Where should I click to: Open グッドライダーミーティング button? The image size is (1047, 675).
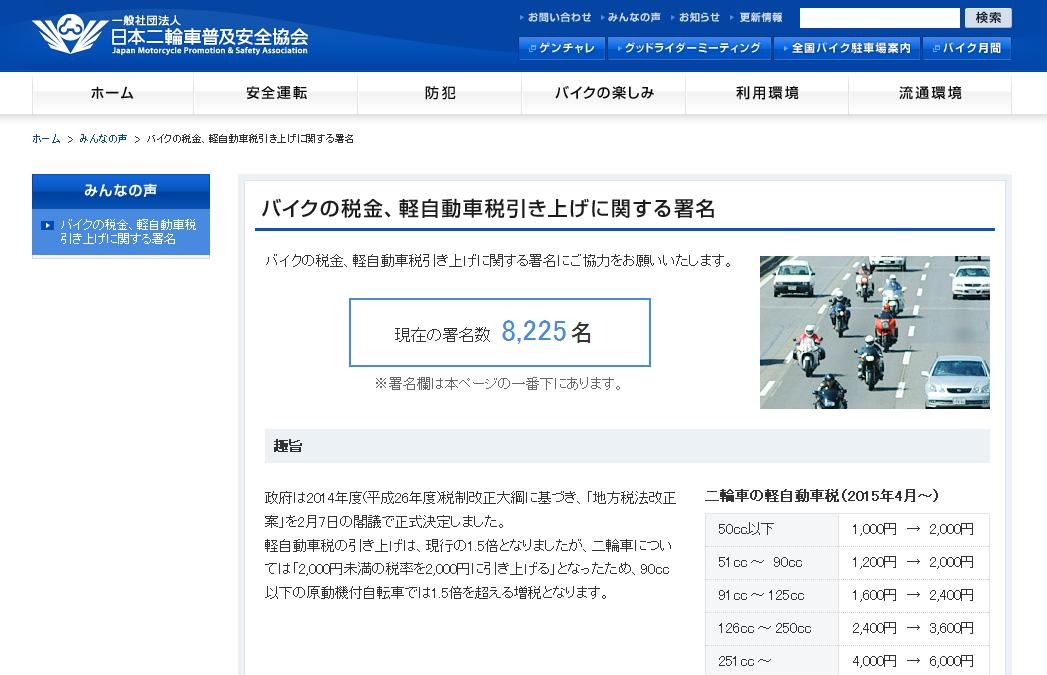[688, 48]
